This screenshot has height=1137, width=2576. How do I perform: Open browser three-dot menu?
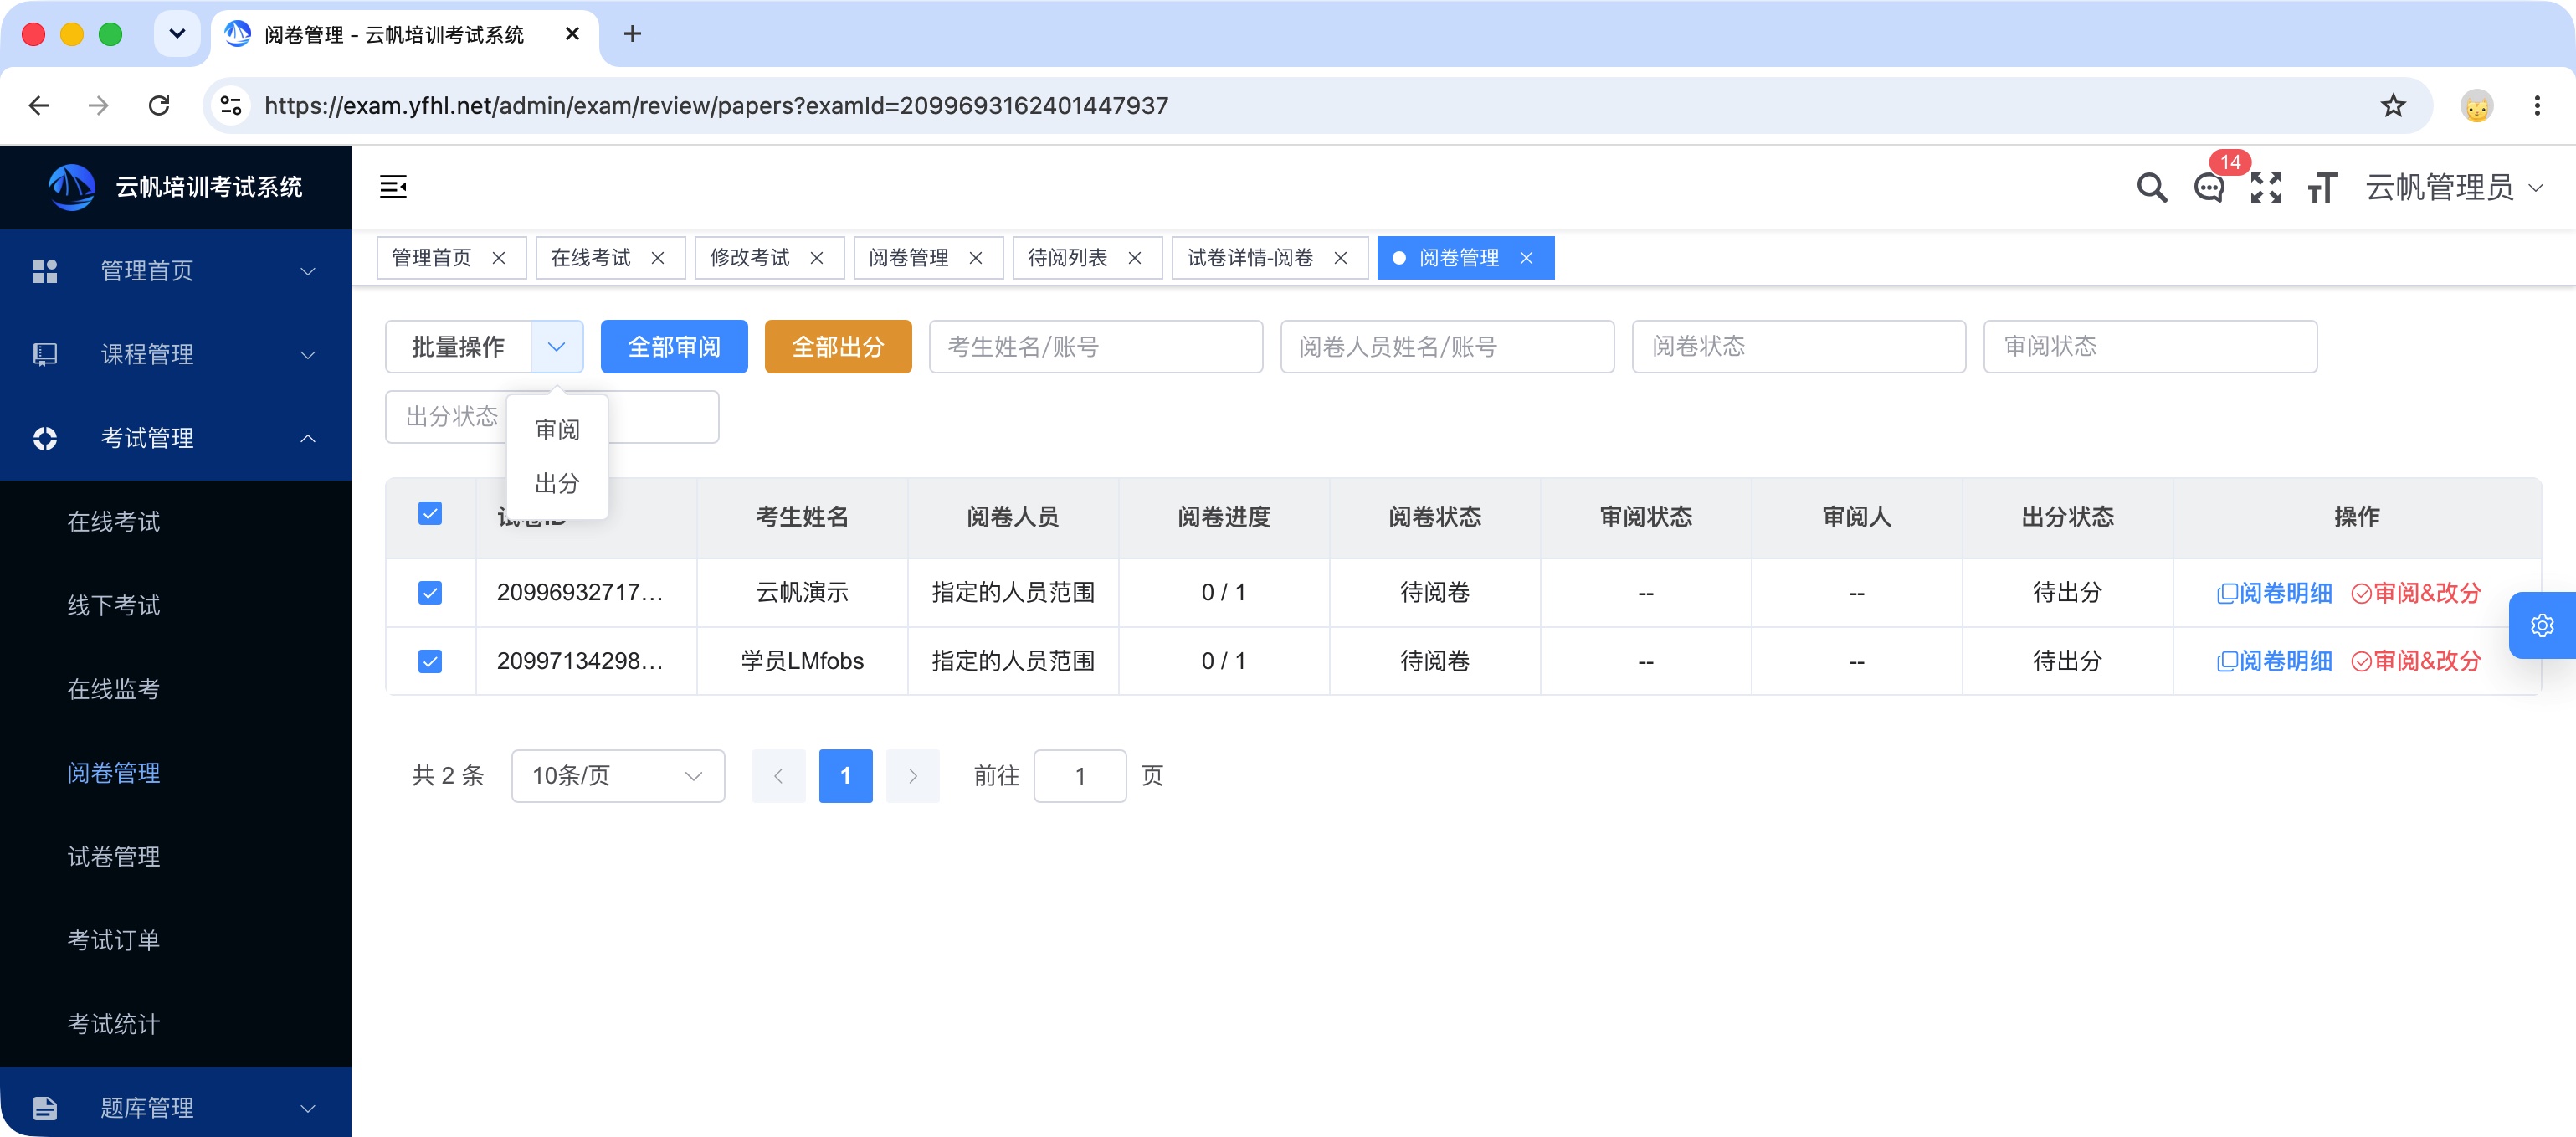[x=2536, y=105]
